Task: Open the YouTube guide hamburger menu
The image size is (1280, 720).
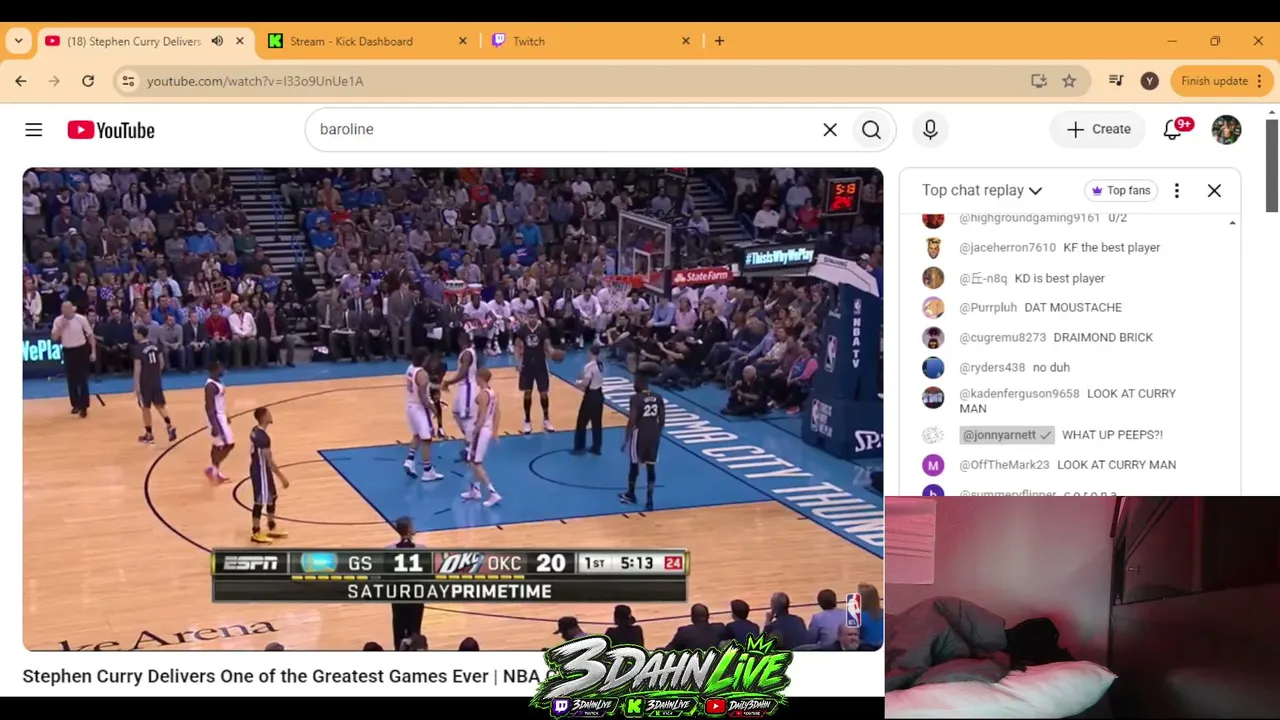Action: (34, 130)
